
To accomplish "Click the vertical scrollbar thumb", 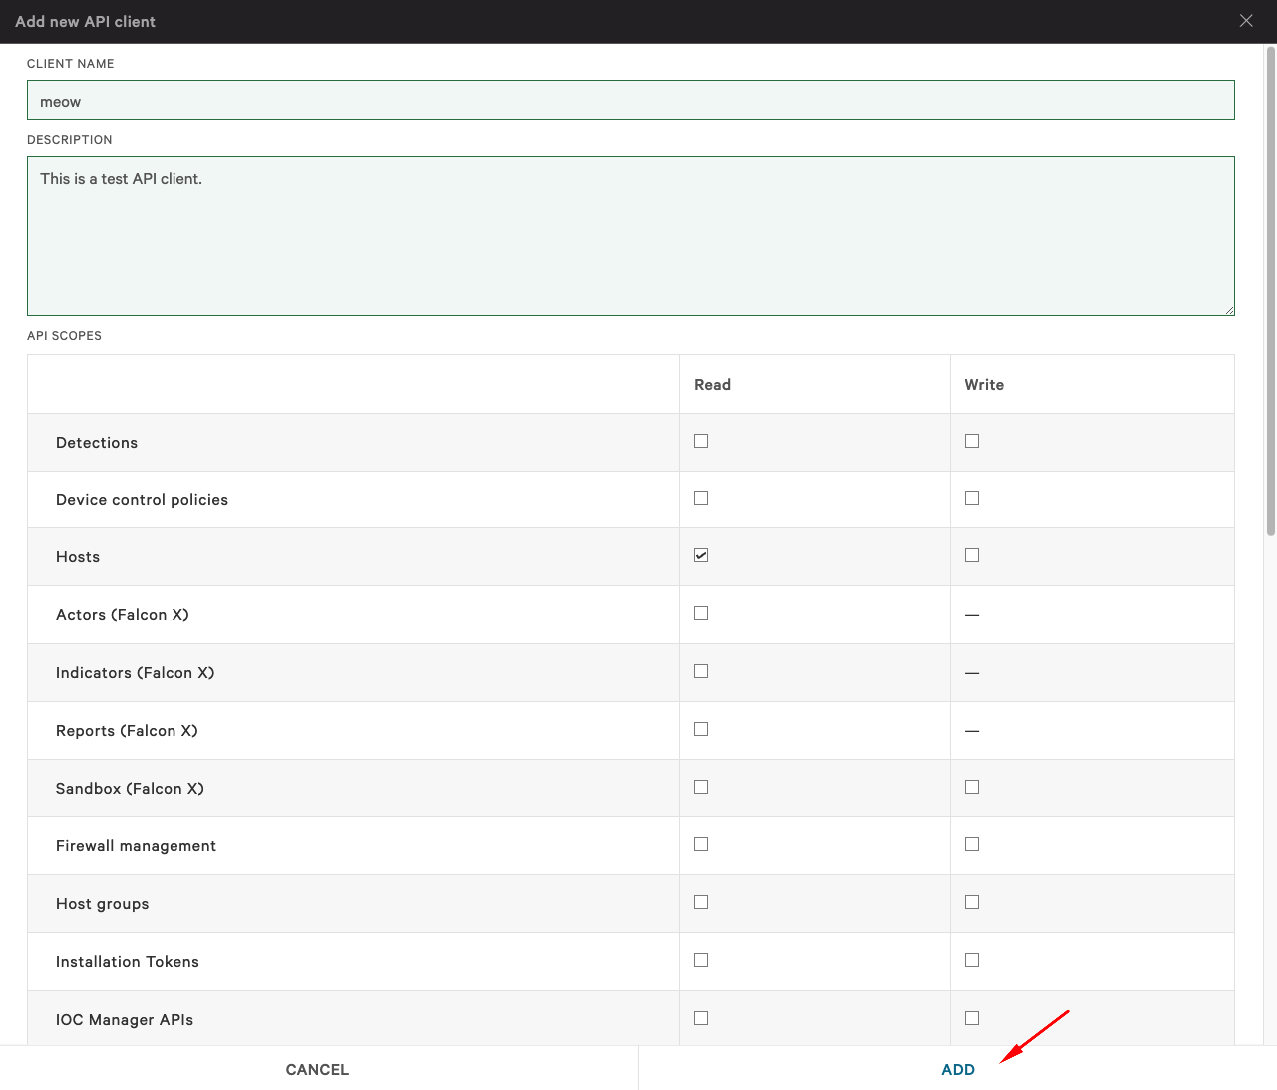I will tap(1271, 290).
